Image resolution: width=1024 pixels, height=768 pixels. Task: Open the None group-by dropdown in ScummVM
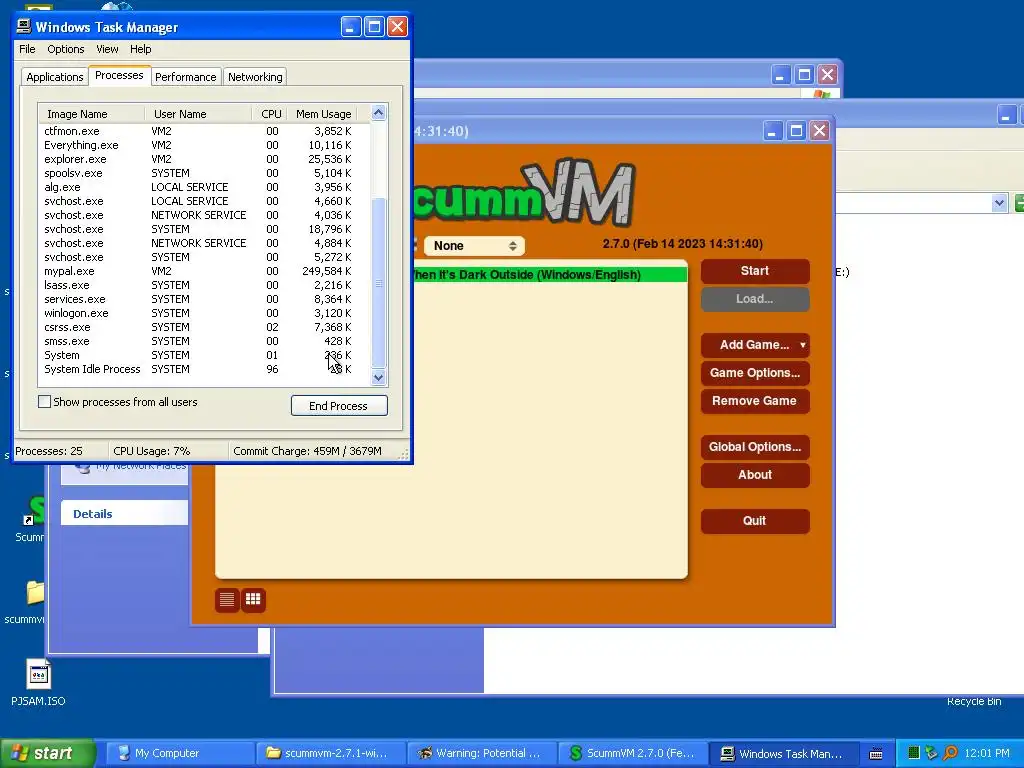474,246
